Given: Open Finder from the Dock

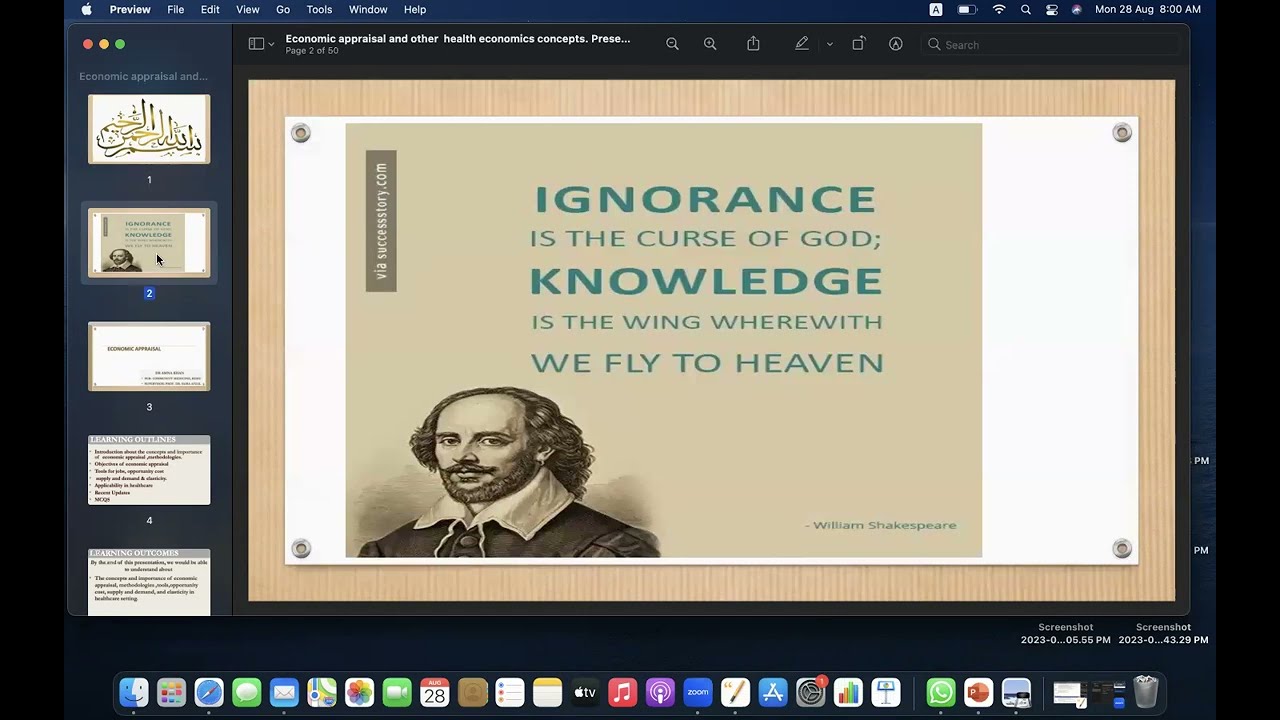Looking at the screenshot, I should click(134, 692).
